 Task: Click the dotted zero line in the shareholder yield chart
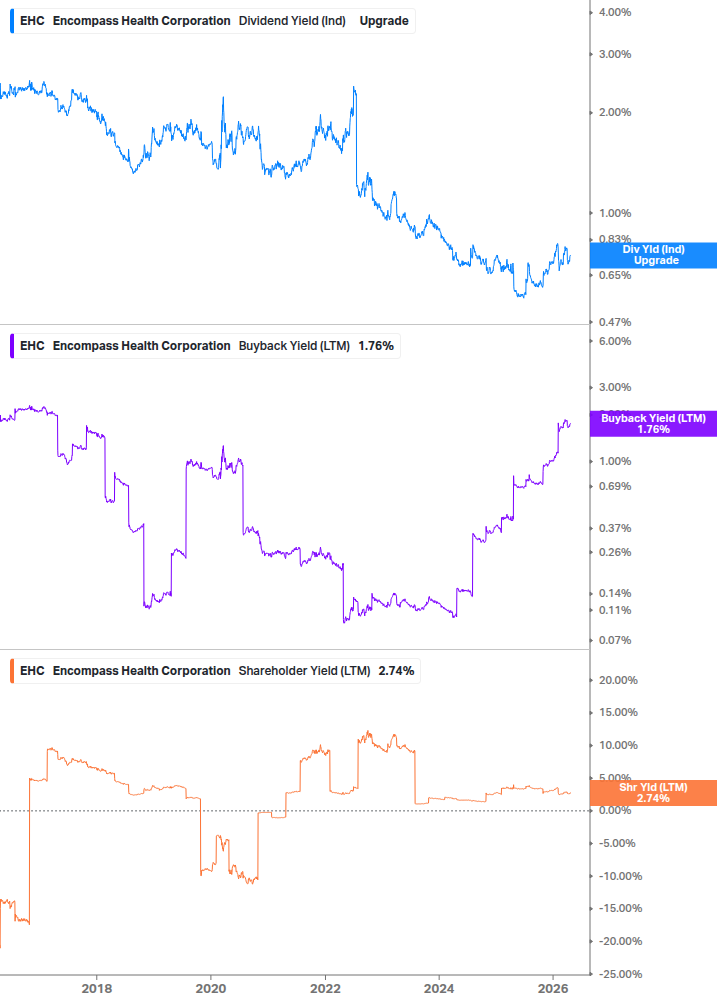pos(150,810)
